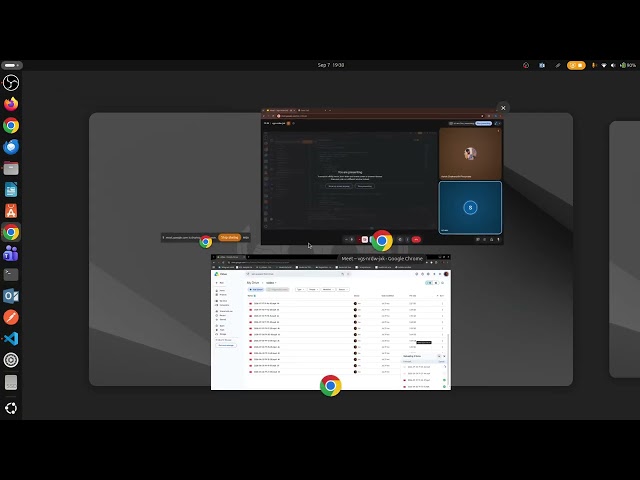Launch Postman from the dock
Screen dimensions: 640x480
[x=11, y=317]
